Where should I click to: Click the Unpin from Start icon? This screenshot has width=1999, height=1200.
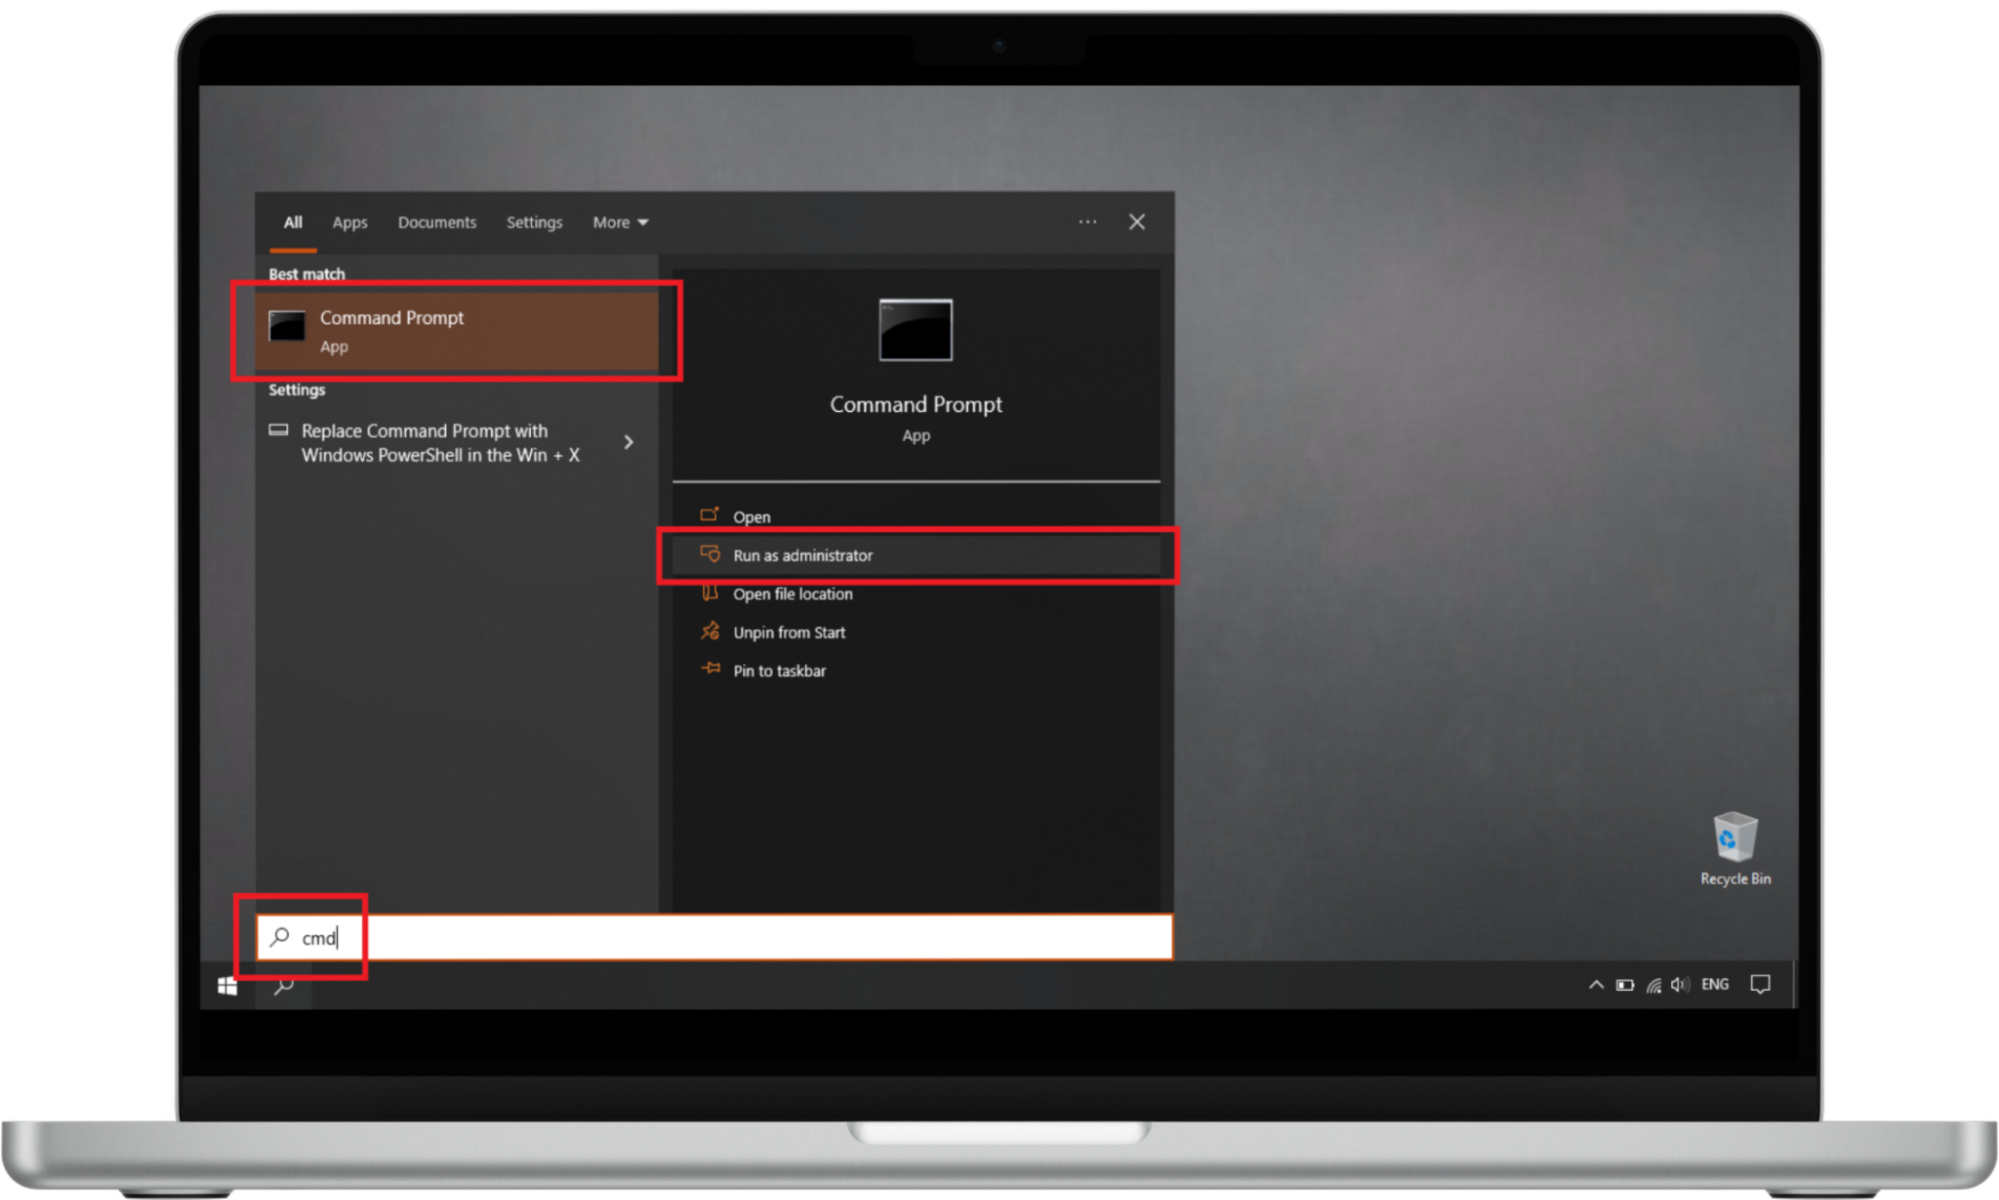(710, 631)
